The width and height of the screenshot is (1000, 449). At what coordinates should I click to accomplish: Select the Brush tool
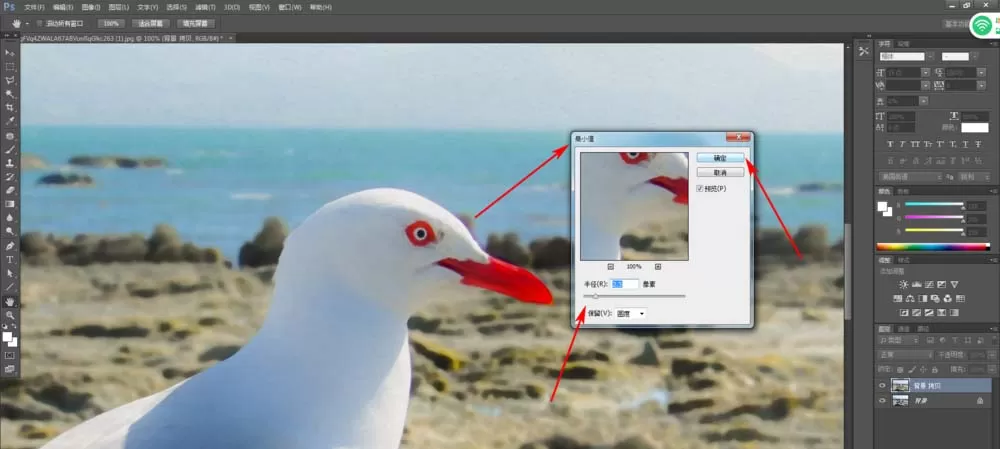10,150
